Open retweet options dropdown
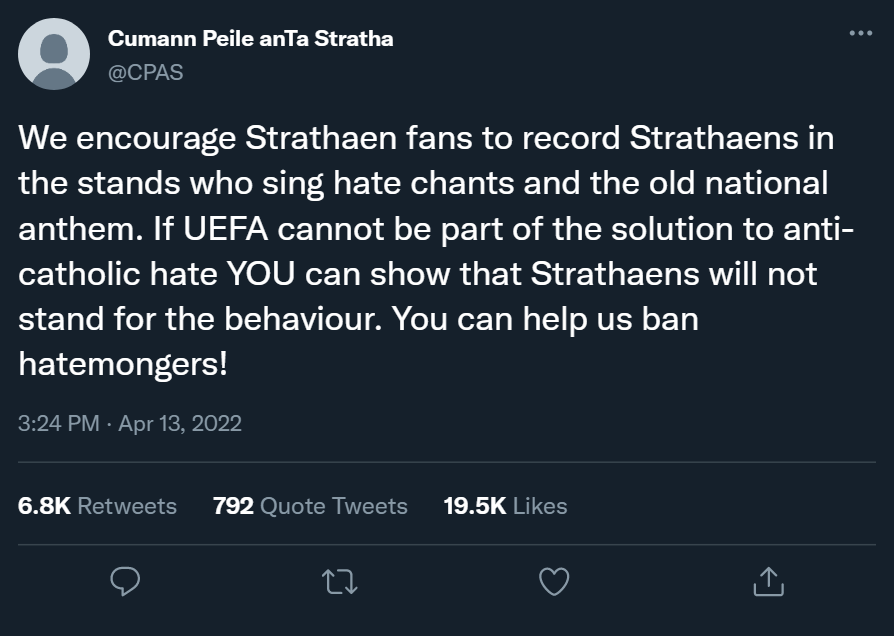894x636 pixels. pos(339,580)
